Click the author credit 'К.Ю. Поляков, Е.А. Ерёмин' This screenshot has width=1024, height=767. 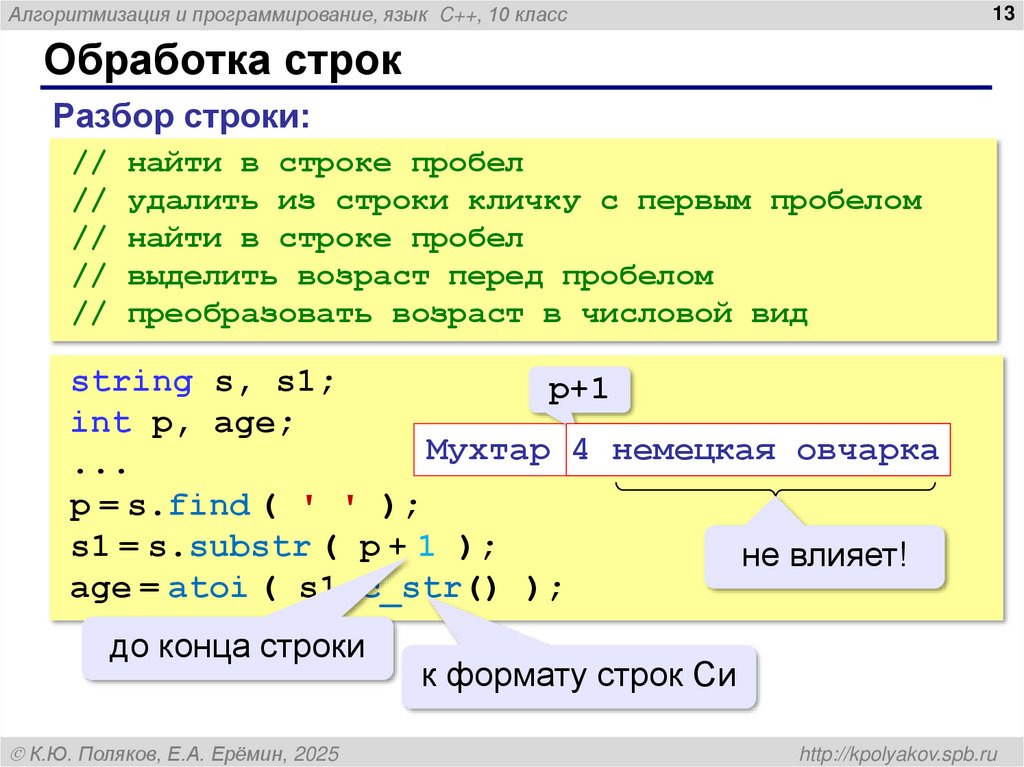pyautogui.click(x=175, y=749)
